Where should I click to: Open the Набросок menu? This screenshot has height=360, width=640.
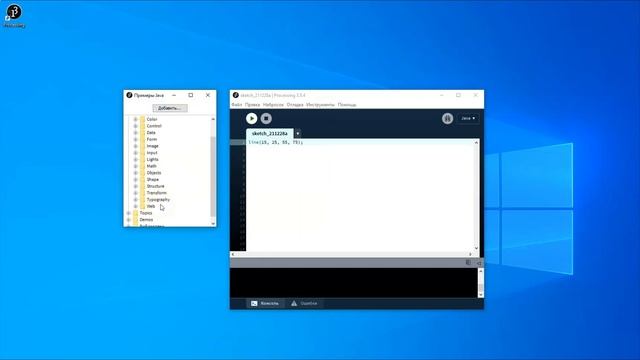pos(273,105)
